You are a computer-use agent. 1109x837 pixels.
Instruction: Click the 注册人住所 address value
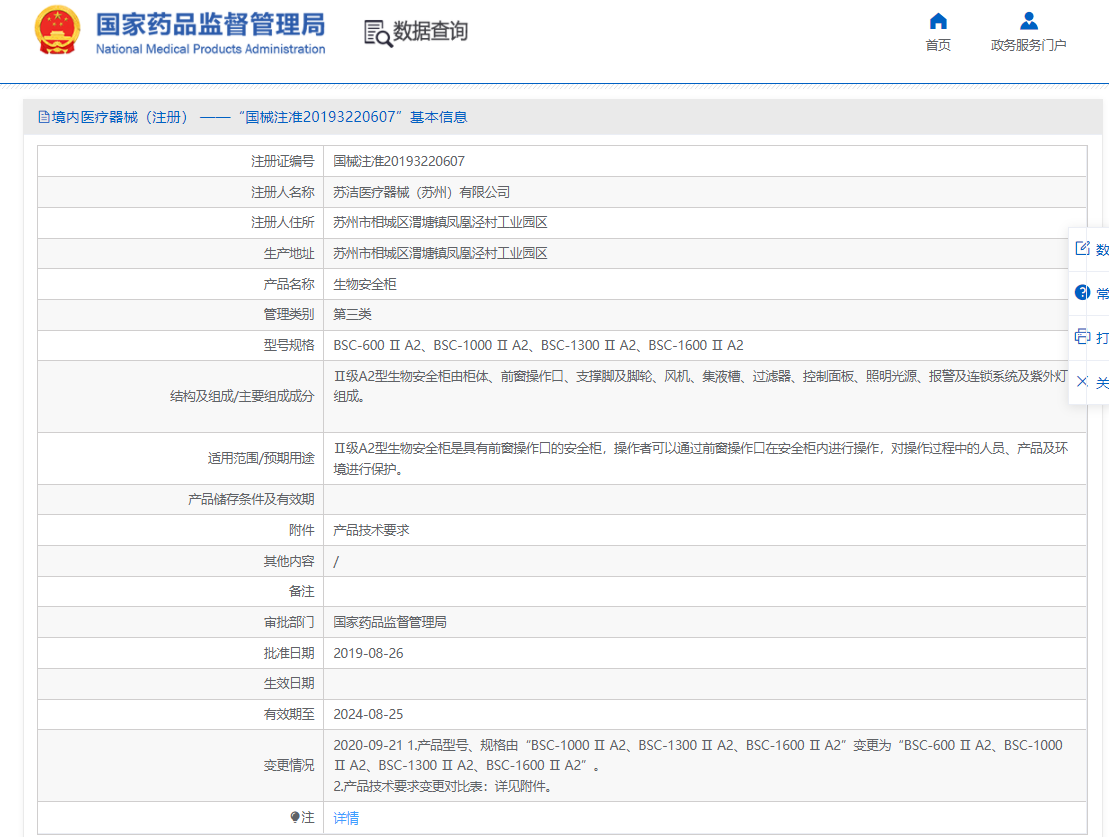(x=440, y=222)
